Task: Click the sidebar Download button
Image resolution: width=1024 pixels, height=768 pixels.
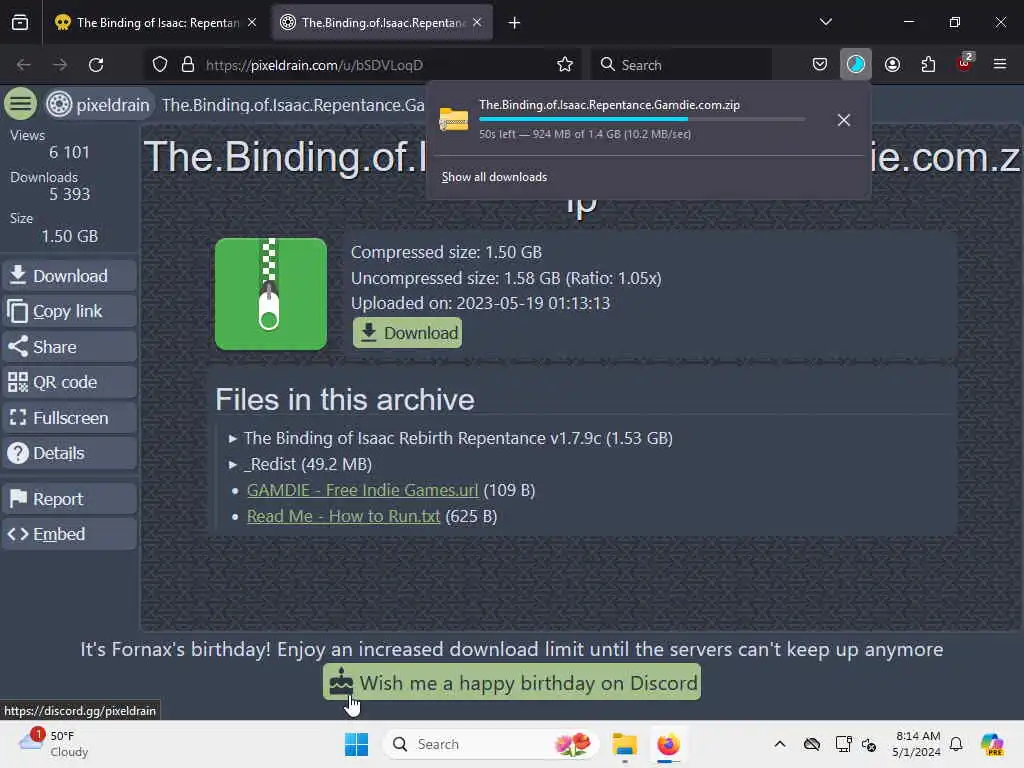Action: (69, 276)
